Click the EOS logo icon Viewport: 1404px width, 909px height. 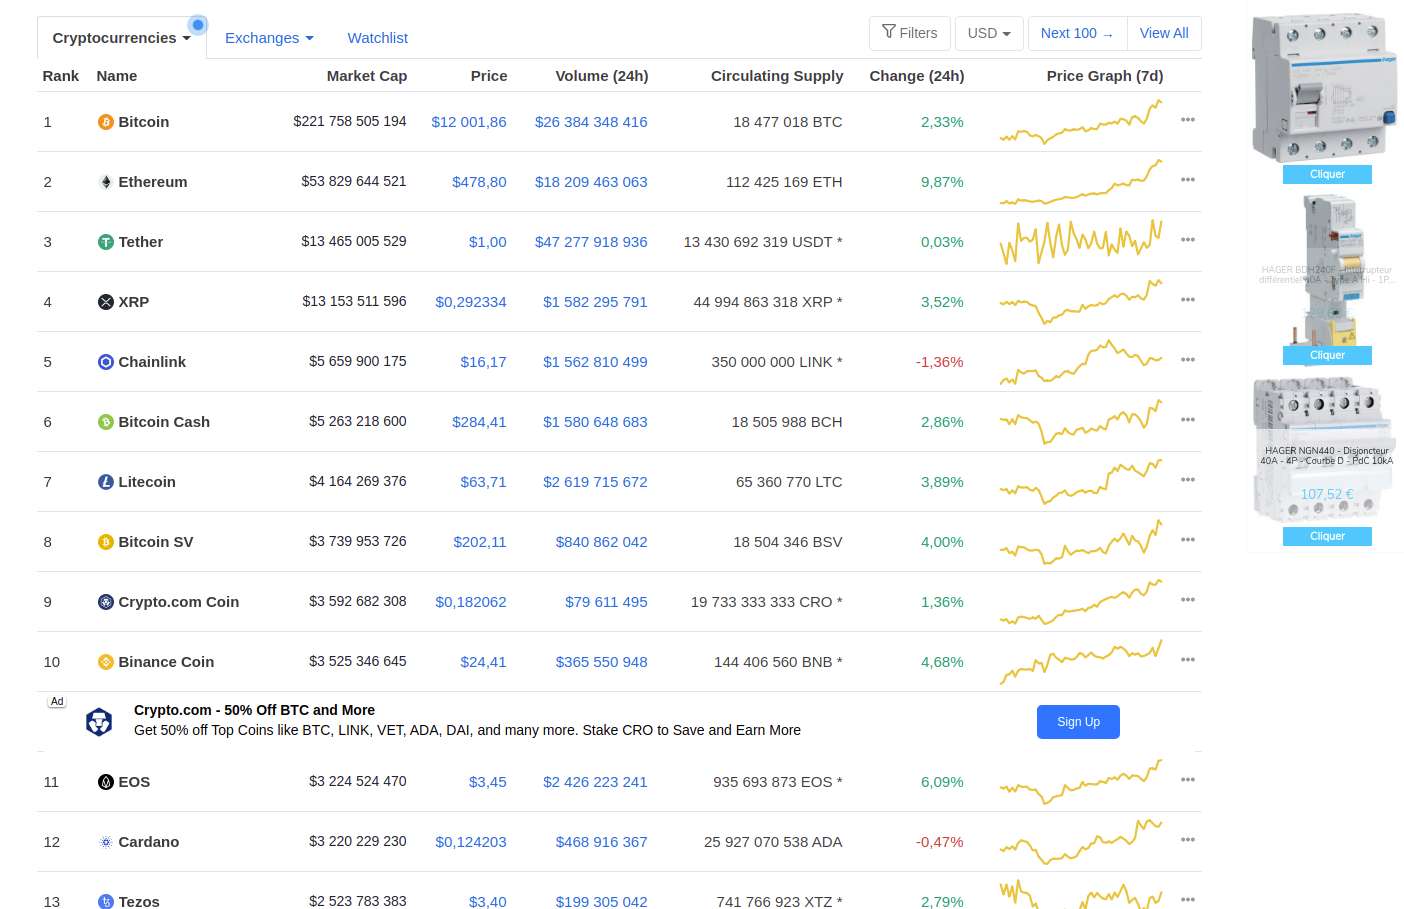(106, 782)
